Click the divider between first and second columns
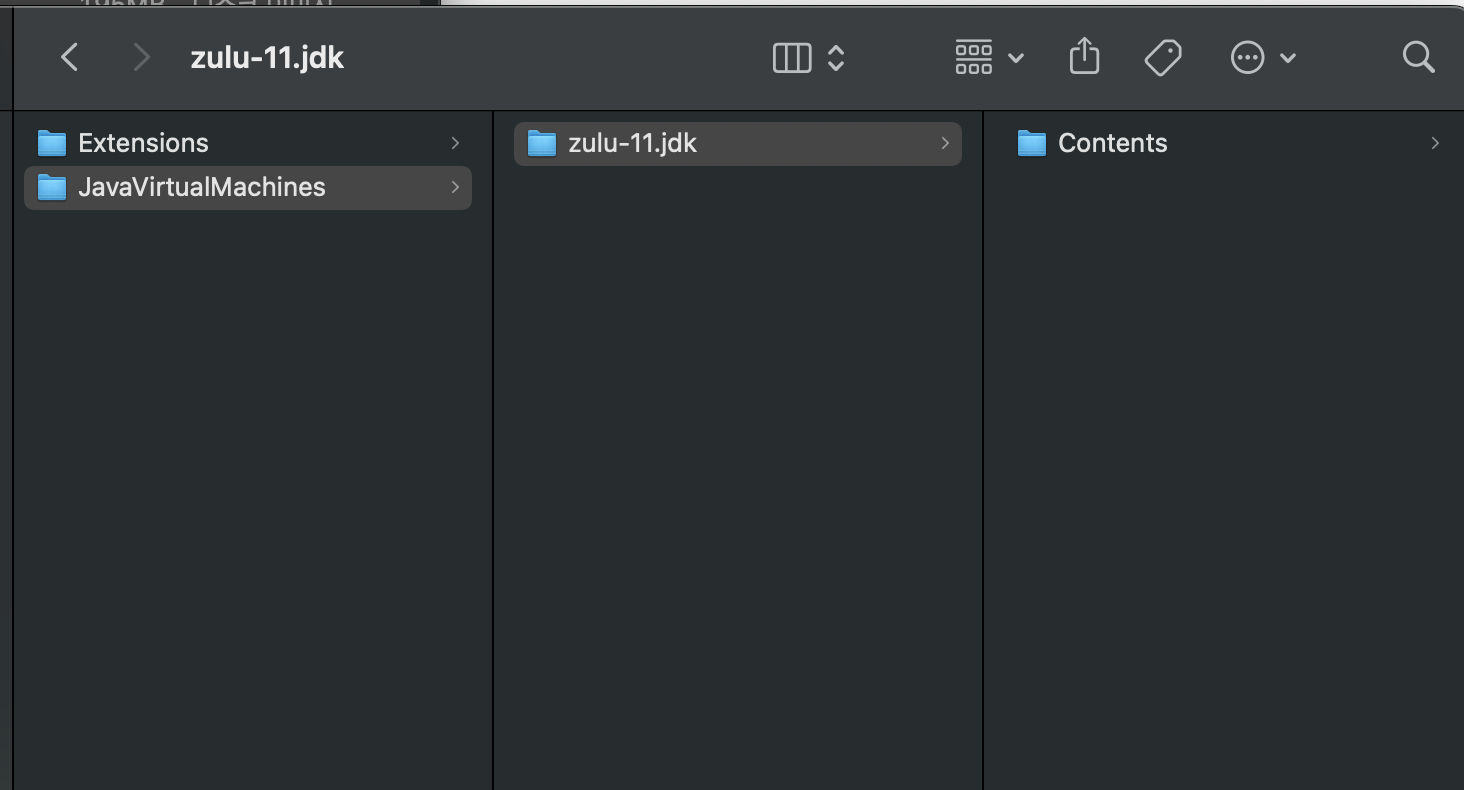Image resolution: width=1464 pixels, height=790 pixels. point(493,450)
